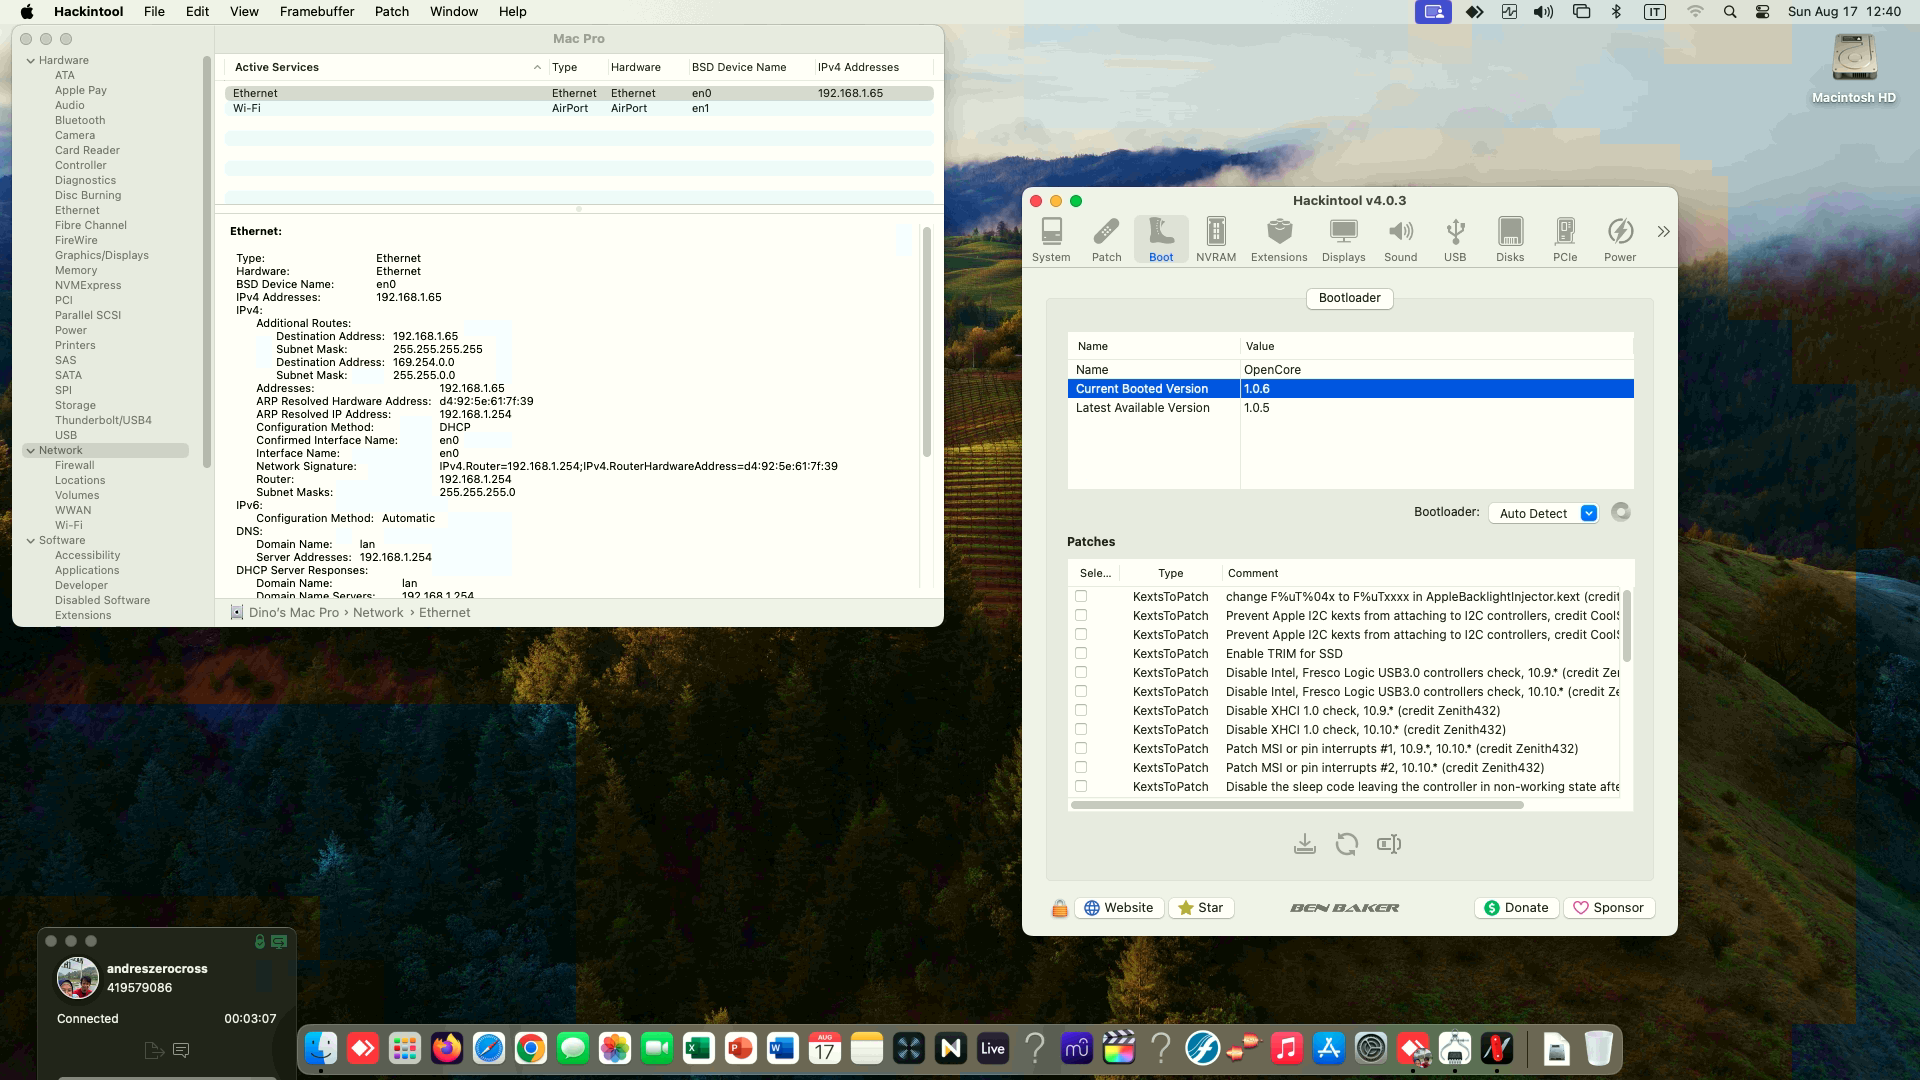Open the Power toolbar icon
The image size is (1920, 1080).
[x=1620, y=240]
